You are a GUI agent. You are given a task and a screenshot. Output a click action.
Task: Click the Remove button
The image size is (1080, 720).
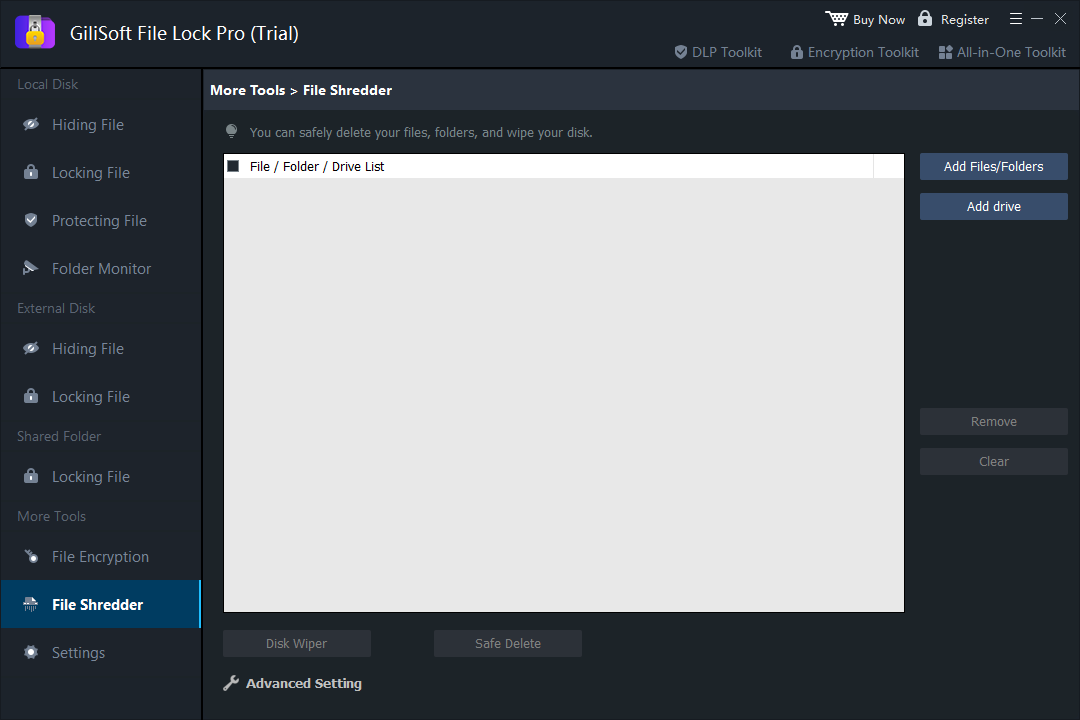click(993, 422)
